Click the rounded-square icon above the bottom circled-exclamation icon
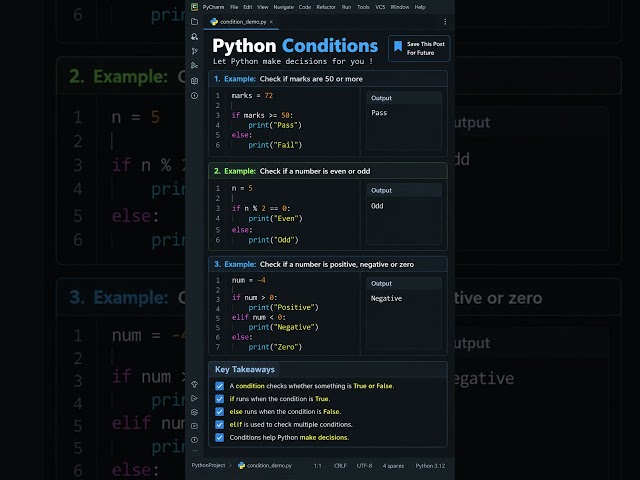This screenshot has width=640, height=480. (195, 426)
